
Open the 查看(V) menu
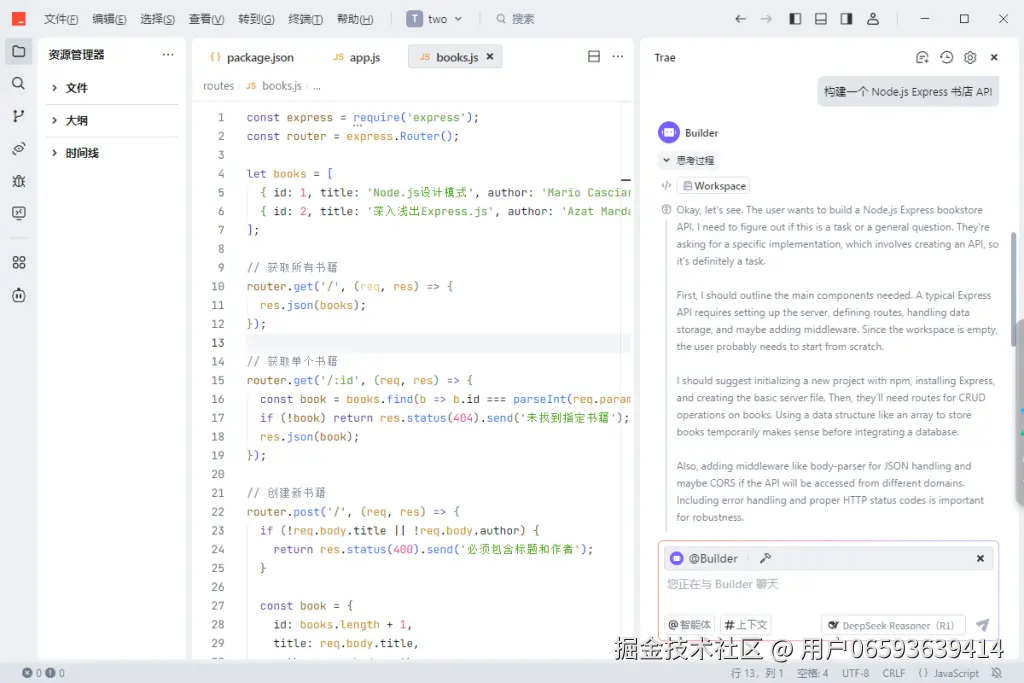206,19
